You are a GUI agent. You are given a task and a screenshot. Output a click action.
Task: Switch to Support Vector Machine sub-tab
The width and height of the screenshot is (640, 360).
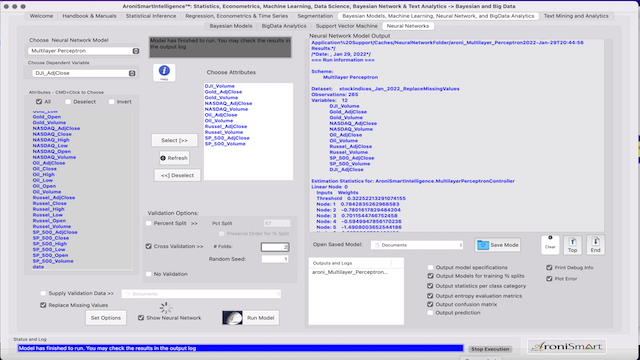click(x=347, y=26)
